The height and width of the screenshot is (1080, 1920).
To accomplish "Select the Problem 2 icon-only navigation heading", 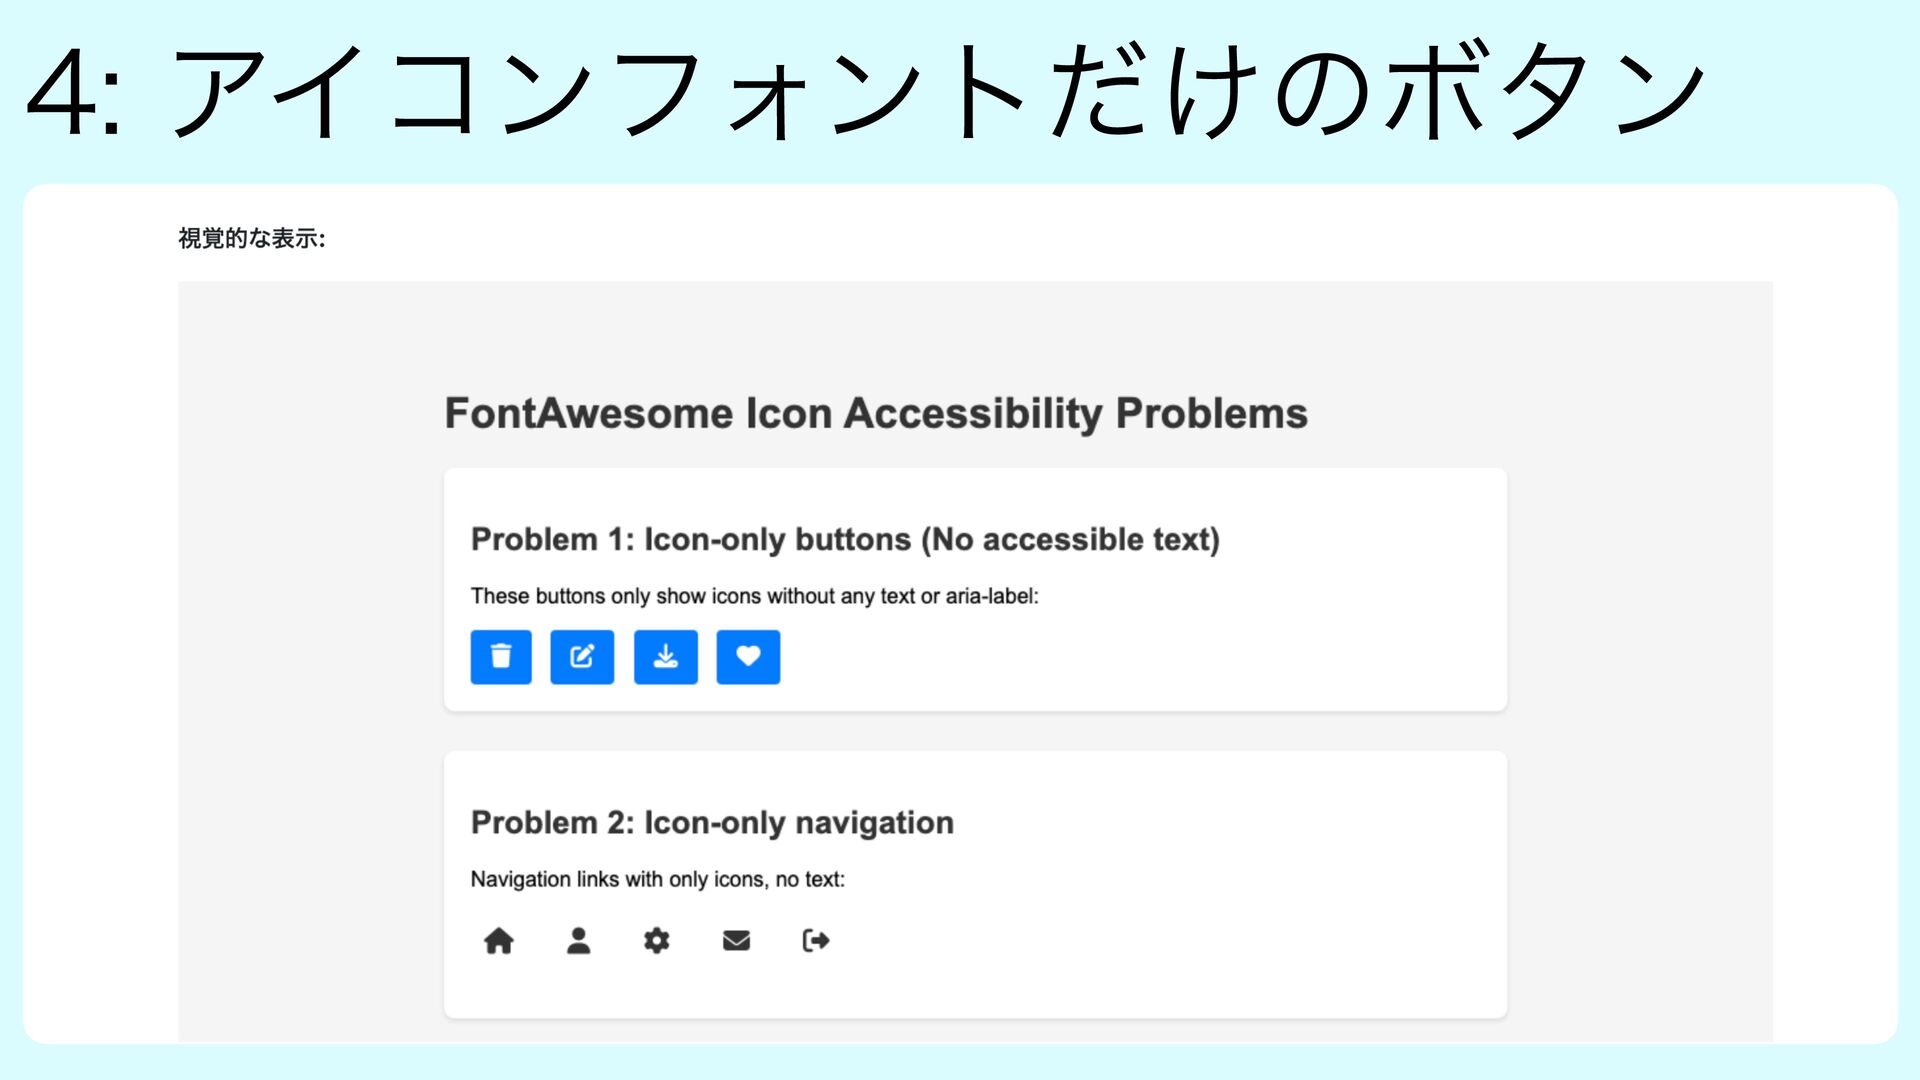I will pyautogui.click(x=712, y=823).
